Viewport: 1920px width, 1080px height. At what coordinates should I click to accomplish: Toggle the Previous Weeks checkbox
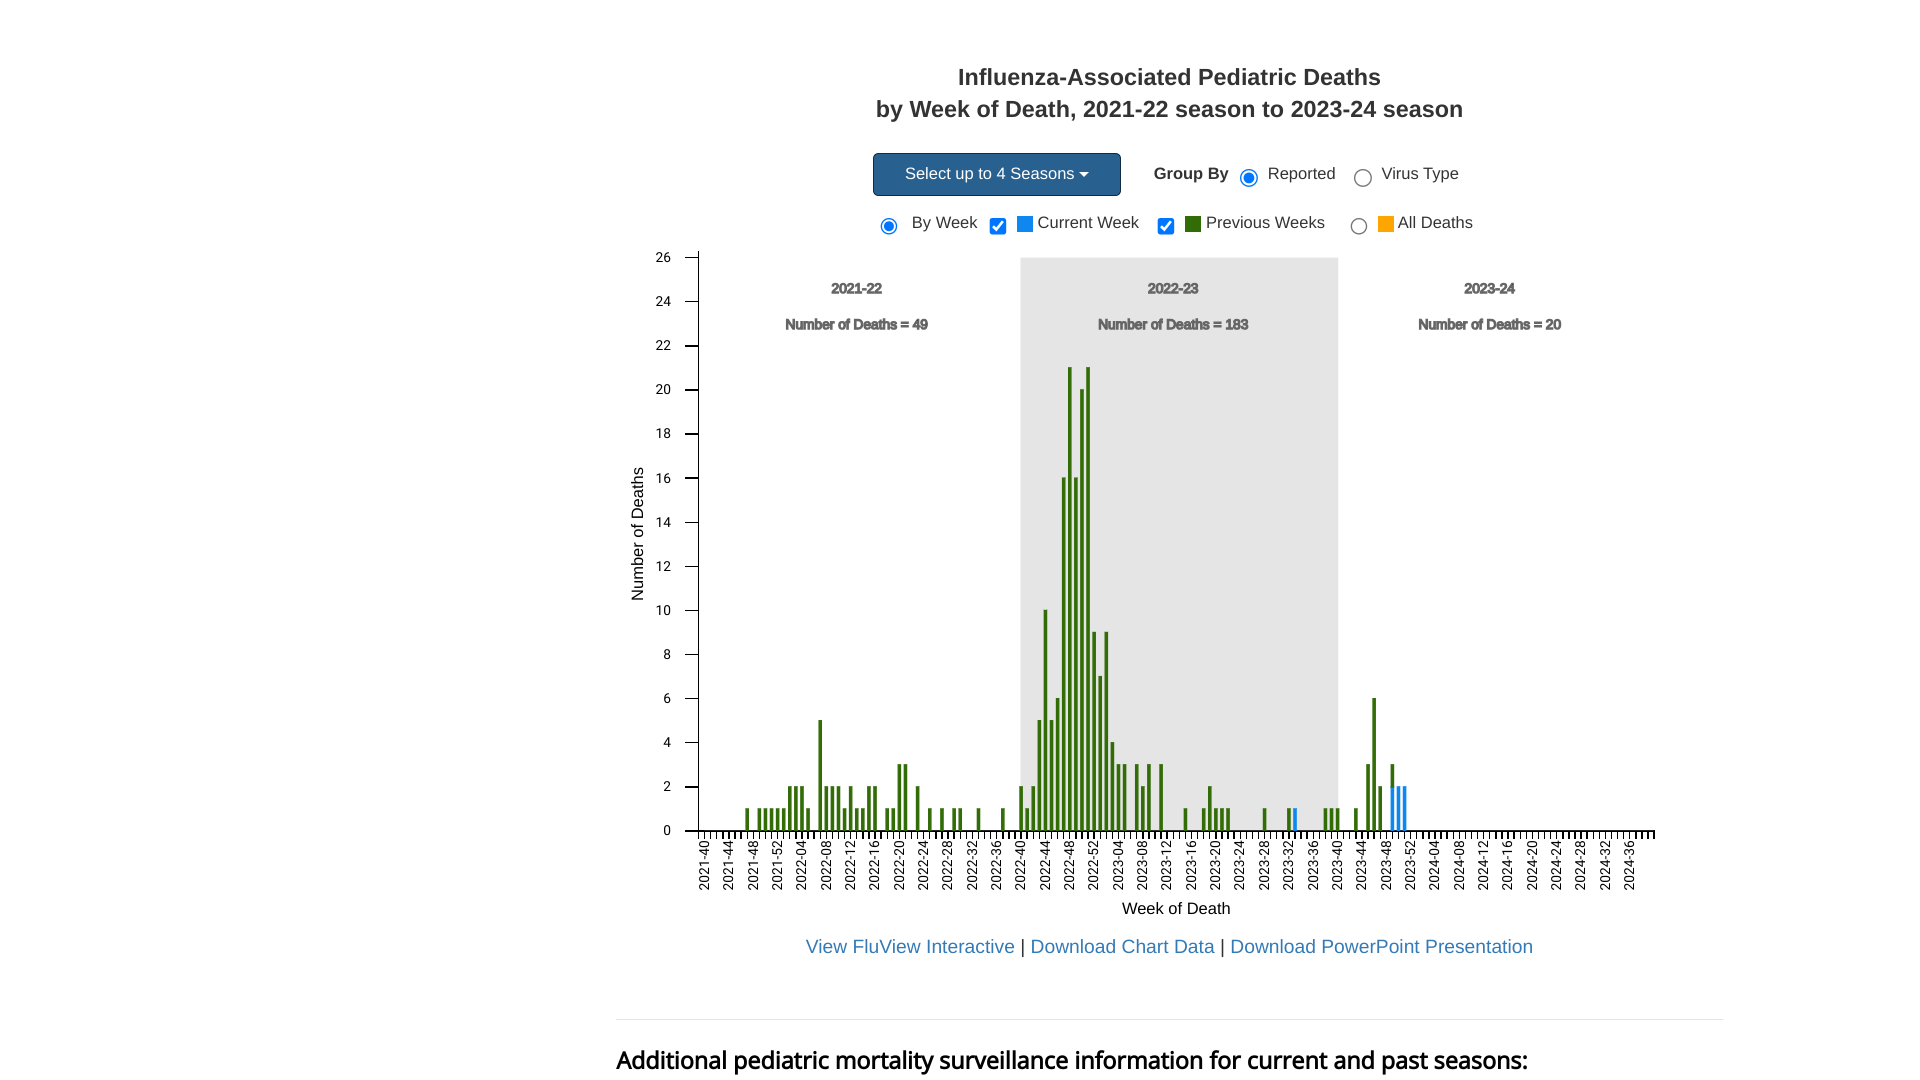pos(1165,226)
